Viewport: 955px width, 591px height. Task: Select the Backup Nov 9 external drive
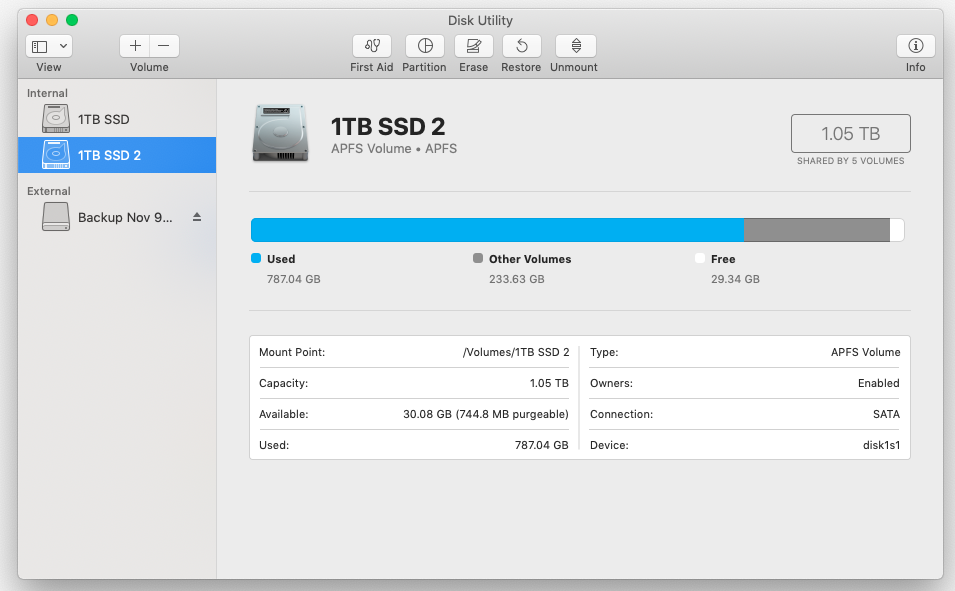(117, 218)
